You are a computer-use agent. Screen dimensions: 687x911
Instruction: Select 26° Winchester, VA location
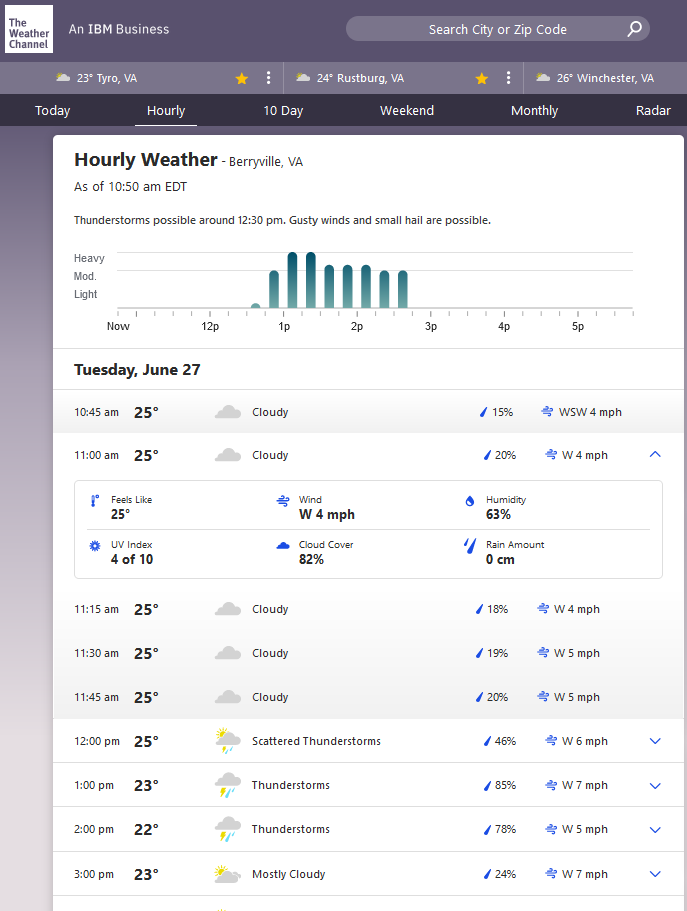pos(605,78)
